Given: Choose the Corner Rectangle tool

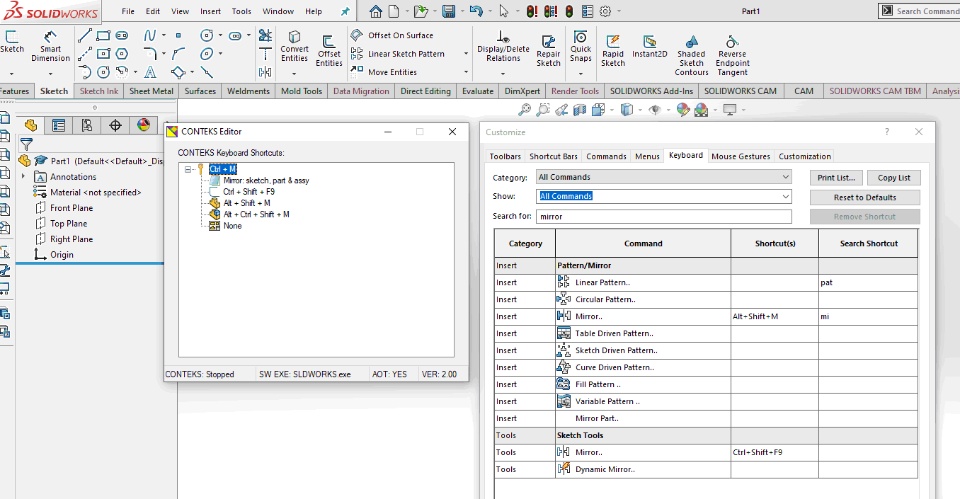Looking at the screenshot, I should [x=103, y=36].
